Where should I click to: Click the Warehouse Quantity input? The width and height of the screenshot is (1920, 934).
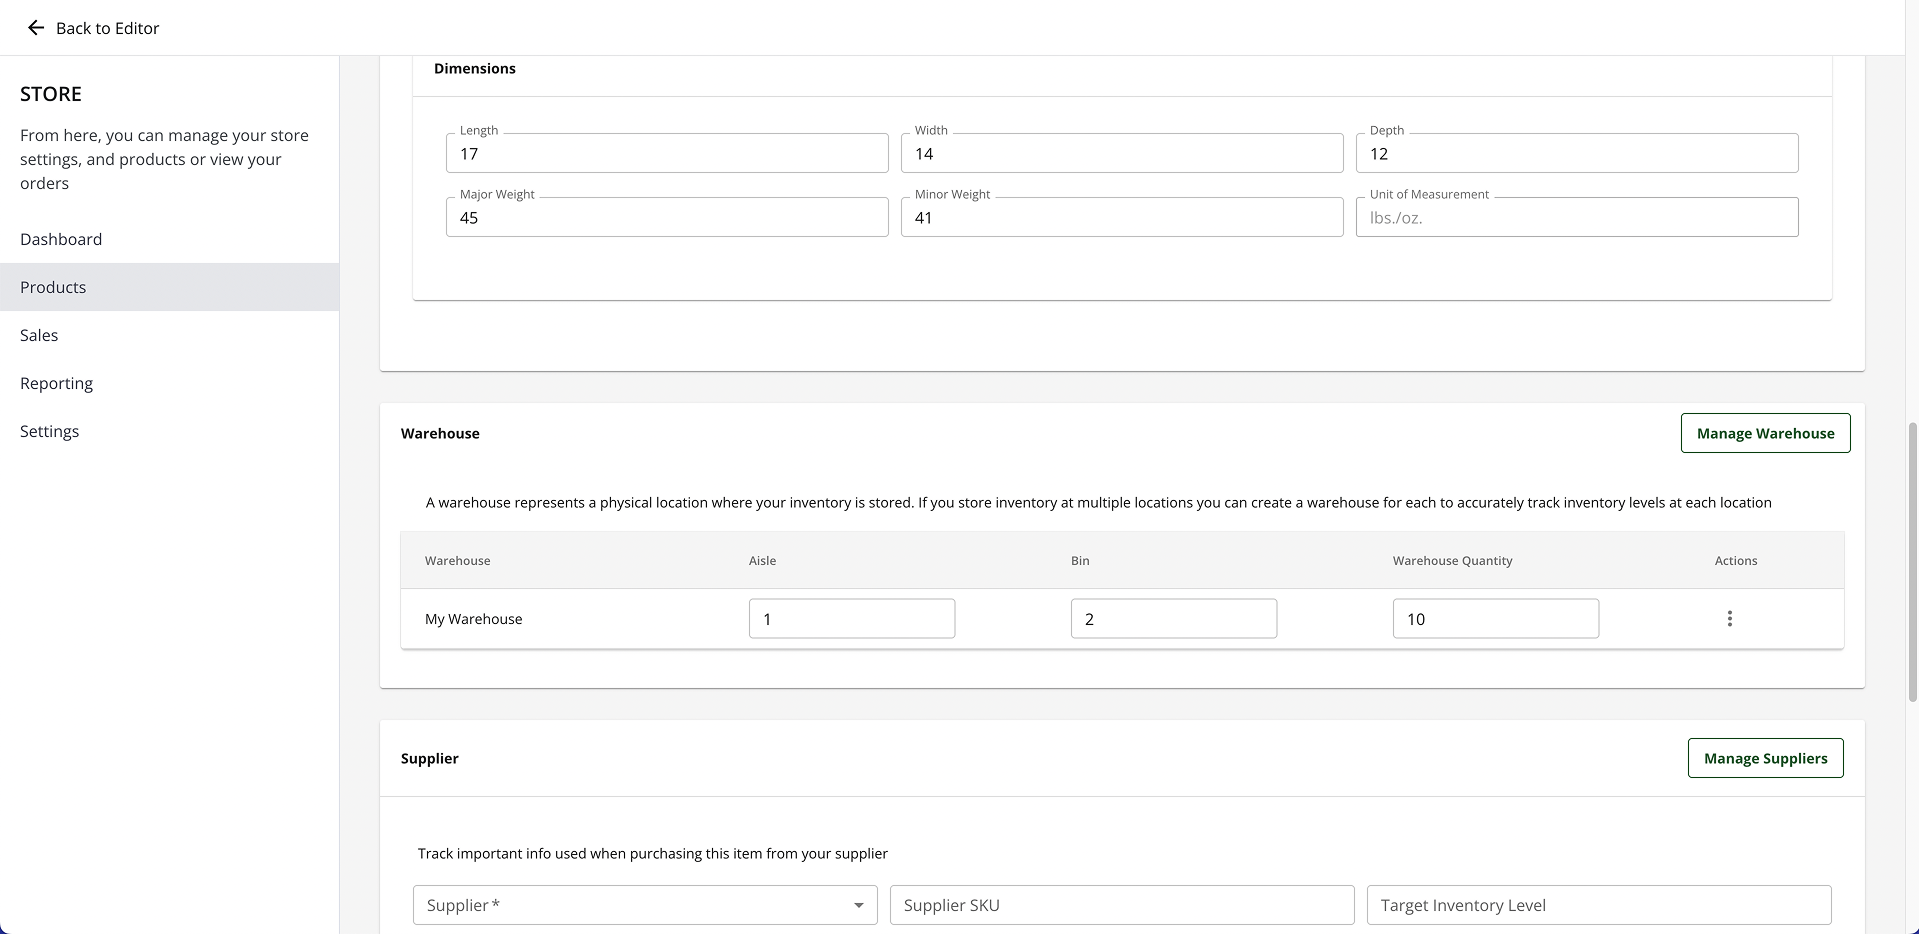1495,619
